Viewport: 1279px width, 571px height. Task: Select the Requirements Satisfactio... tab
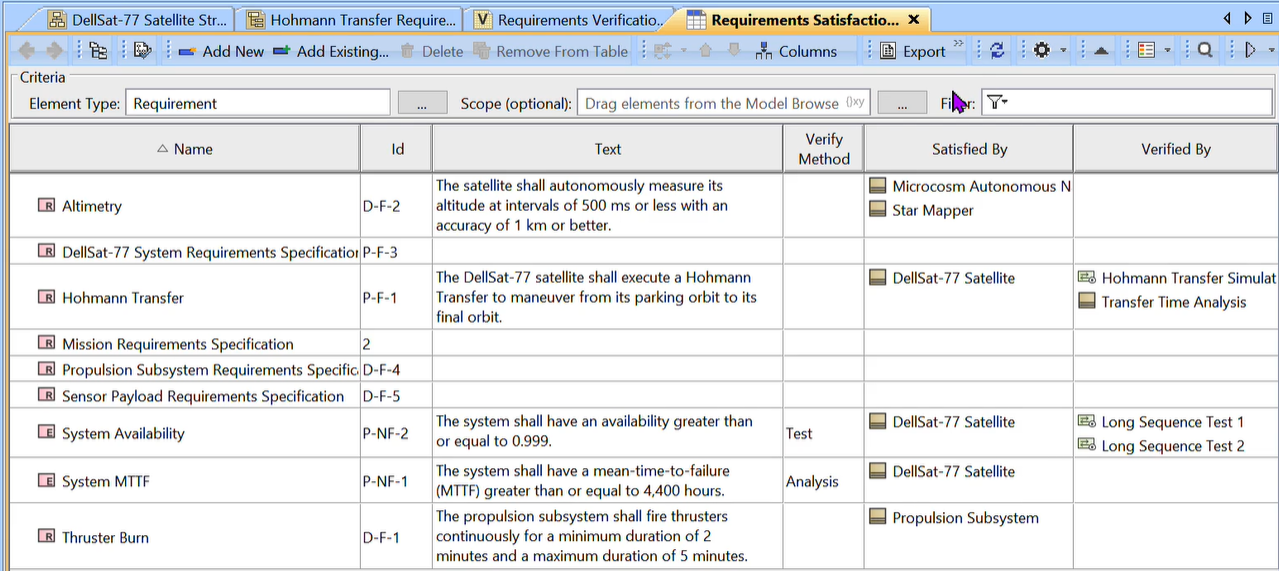coord(804,20)
